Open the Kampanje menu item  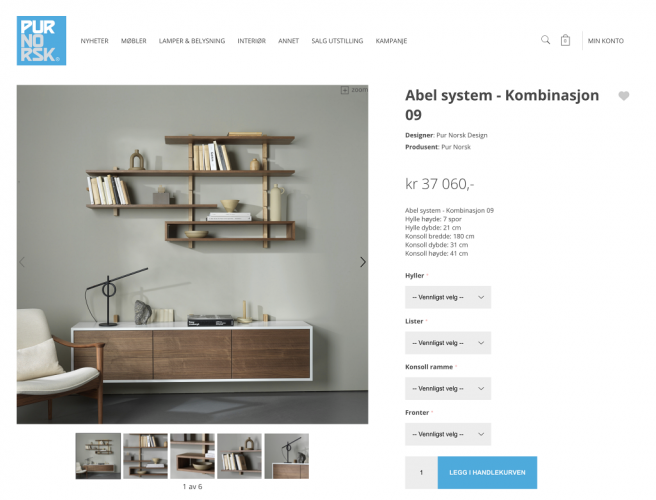click(x=391, y=41)
